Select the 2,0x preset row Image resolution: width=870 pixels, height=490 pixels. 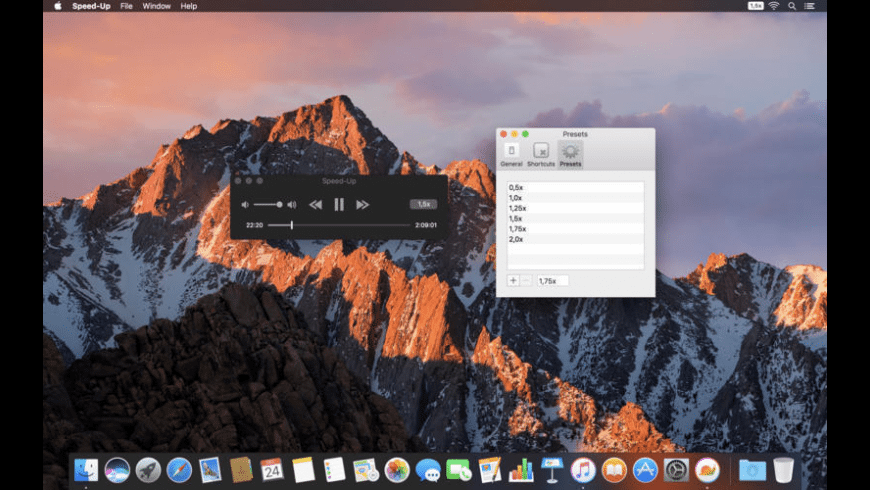pyautogui.click(x=575, y=239)
